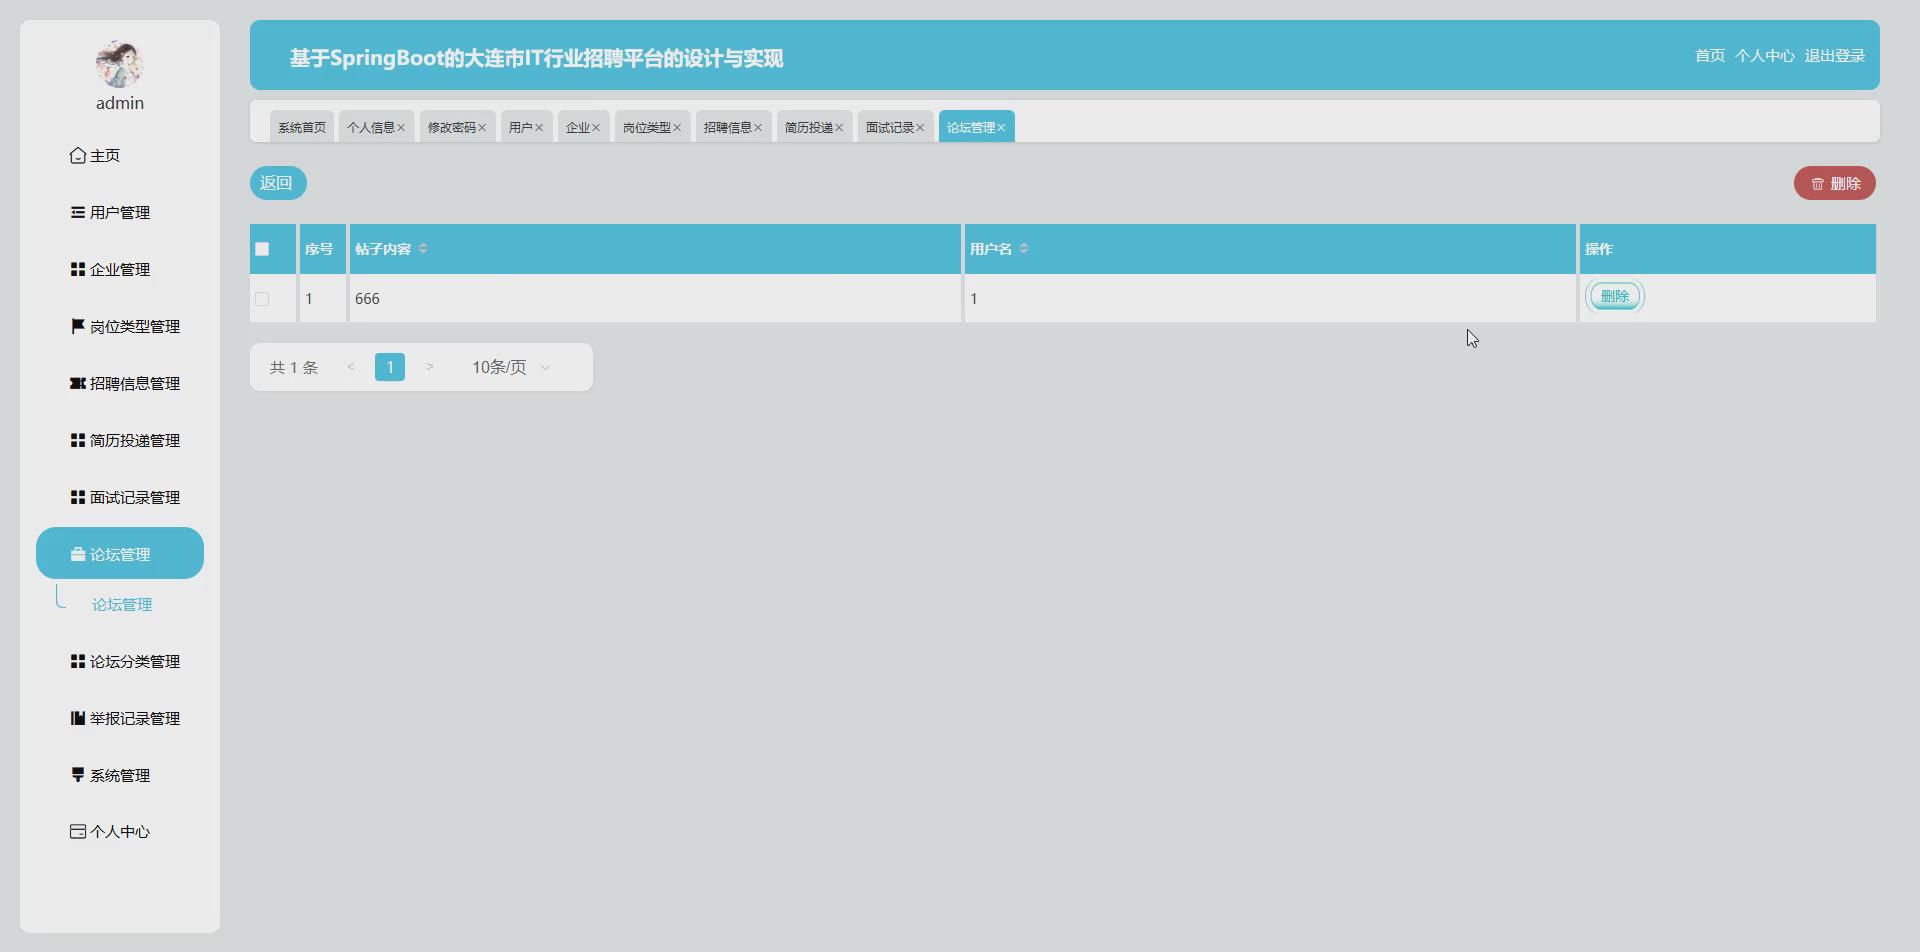Screen dimensions: 1920x952
Task: Open the 10条/页 page size dropdown
Action: 511,367
